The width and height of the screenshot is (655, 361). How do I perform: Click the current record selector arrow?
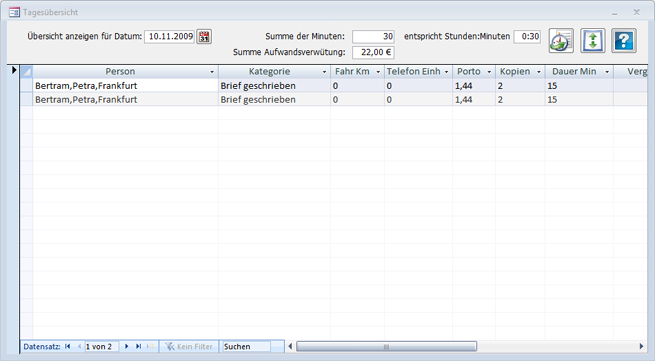[13, 70]
